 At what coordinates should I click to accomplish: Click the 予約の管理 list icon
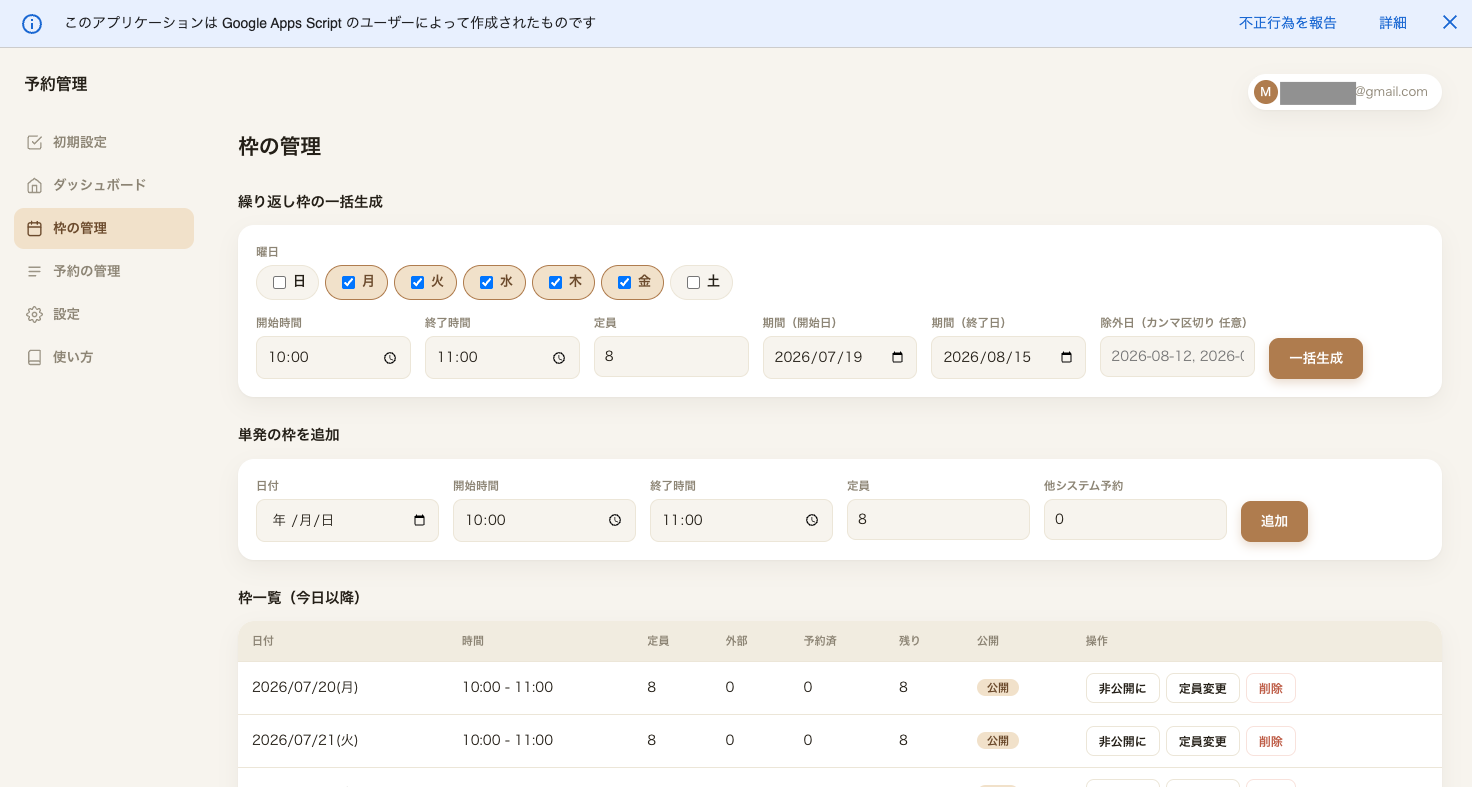(x=34, y=271)
